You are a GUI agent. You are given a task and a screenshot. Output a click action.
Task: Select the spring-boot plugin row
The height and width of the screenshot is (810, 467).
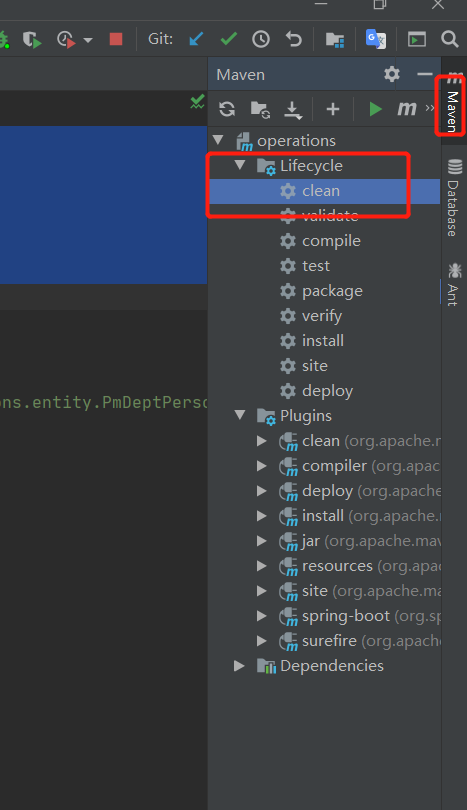coord(324,616)
